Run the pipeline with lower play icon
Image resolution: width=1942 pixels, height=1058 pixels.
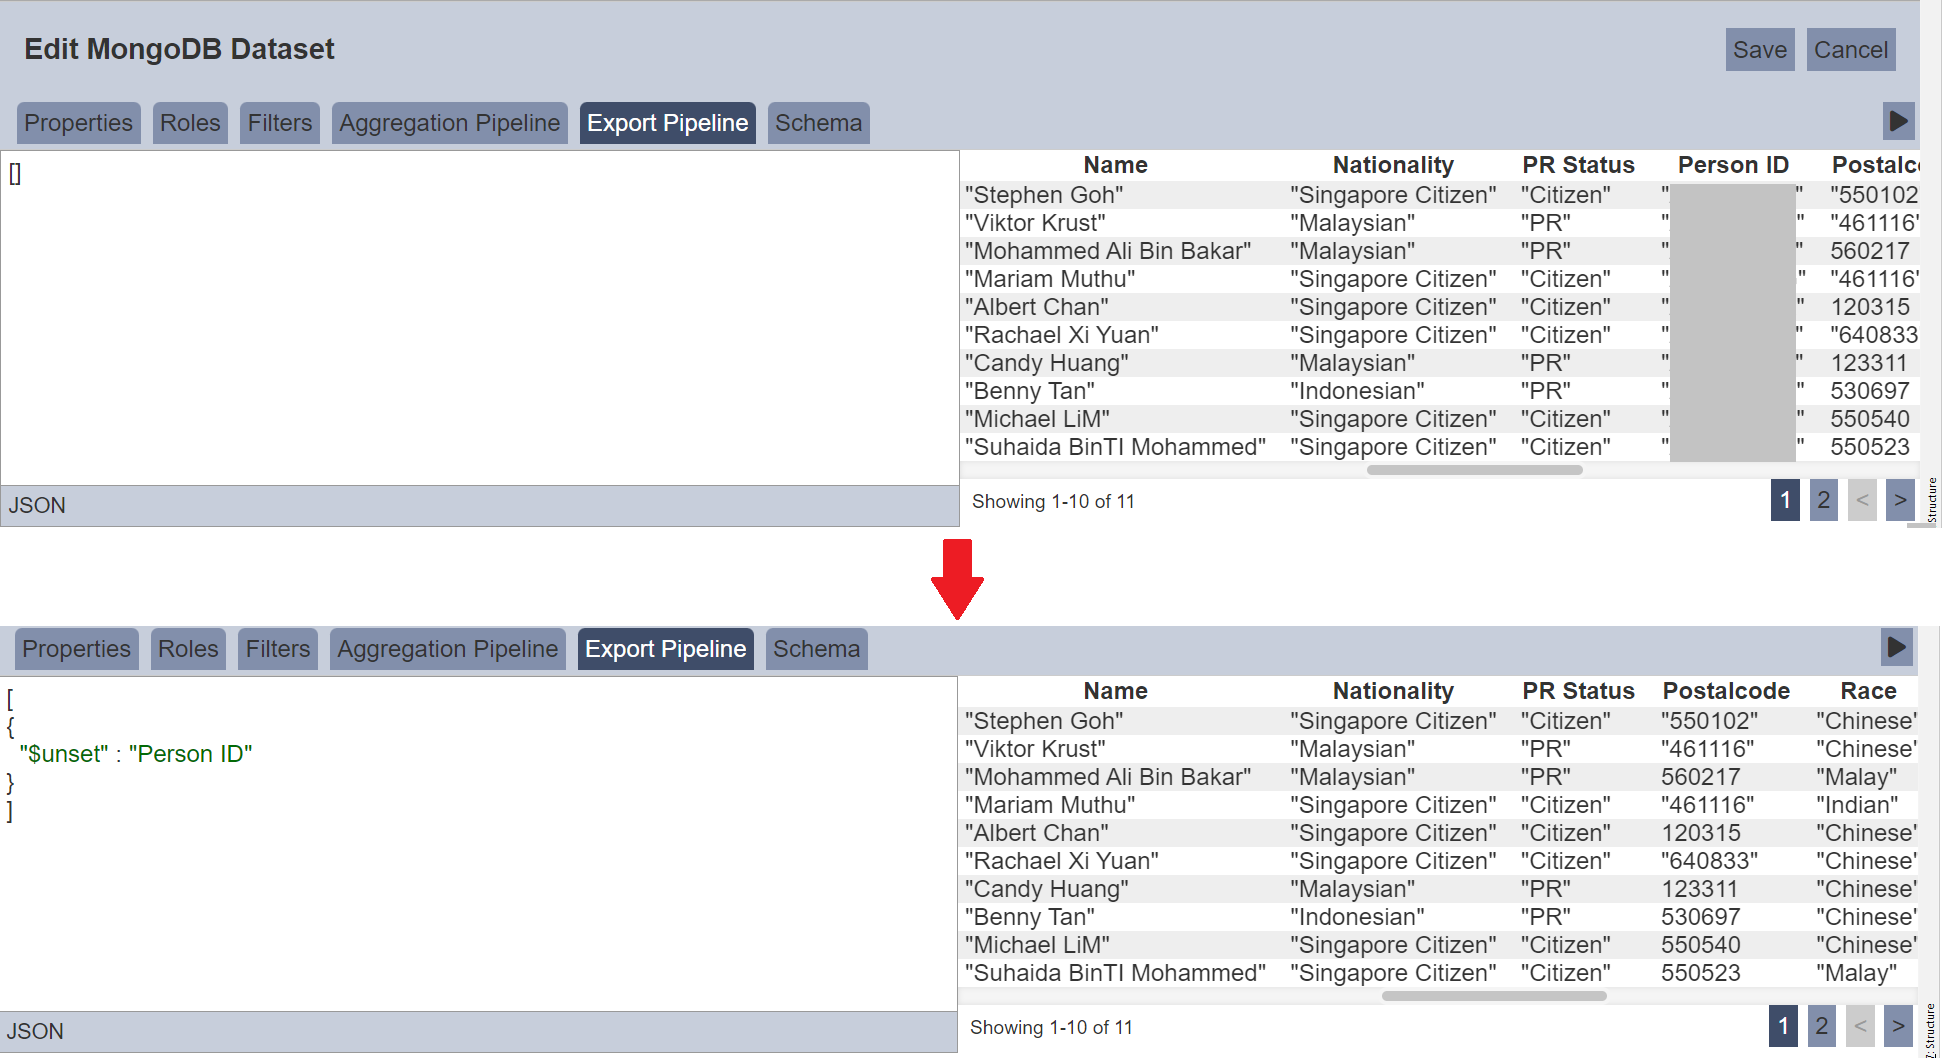(1896, 647)
